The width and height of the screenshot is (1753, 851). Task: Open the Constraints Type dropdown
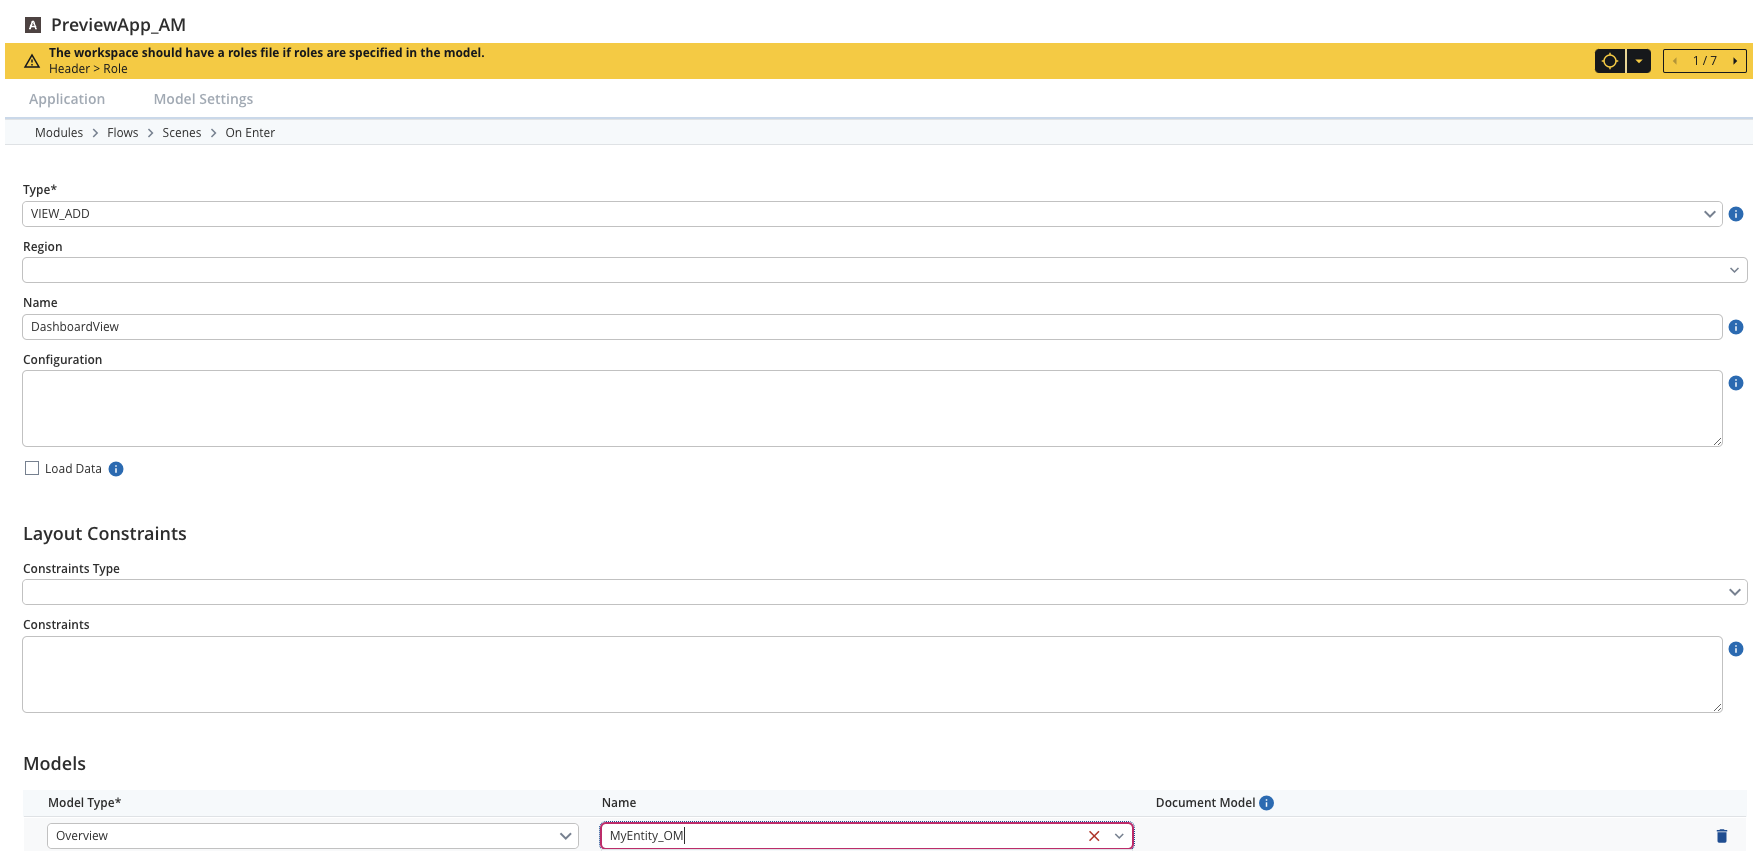(x=884, y=592)
